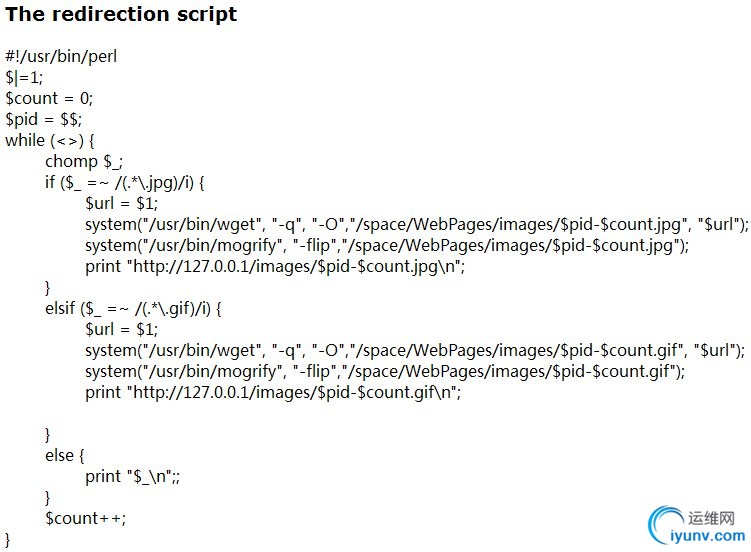Click the '$pid = $$;' line
The width and height of the screenshot is (751, 552).
coord(44,120)
